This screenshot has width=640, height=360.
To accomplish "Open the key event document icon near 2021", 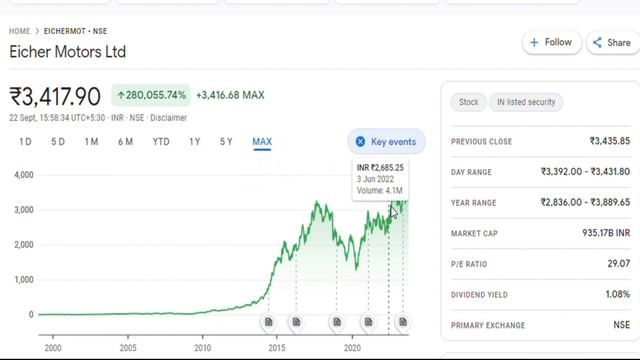I will point(368,322).
